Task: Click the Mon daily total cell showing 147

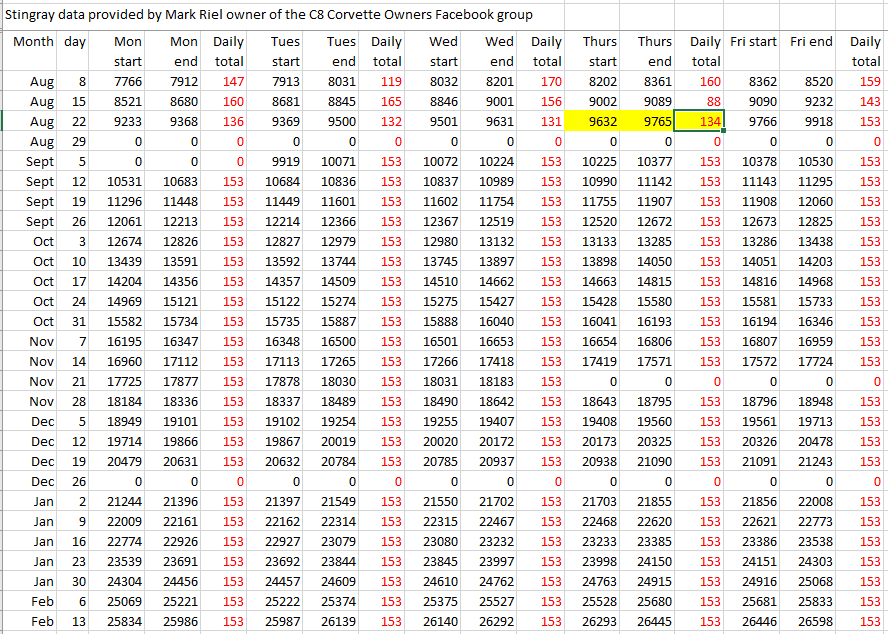Action: [228, 81]
